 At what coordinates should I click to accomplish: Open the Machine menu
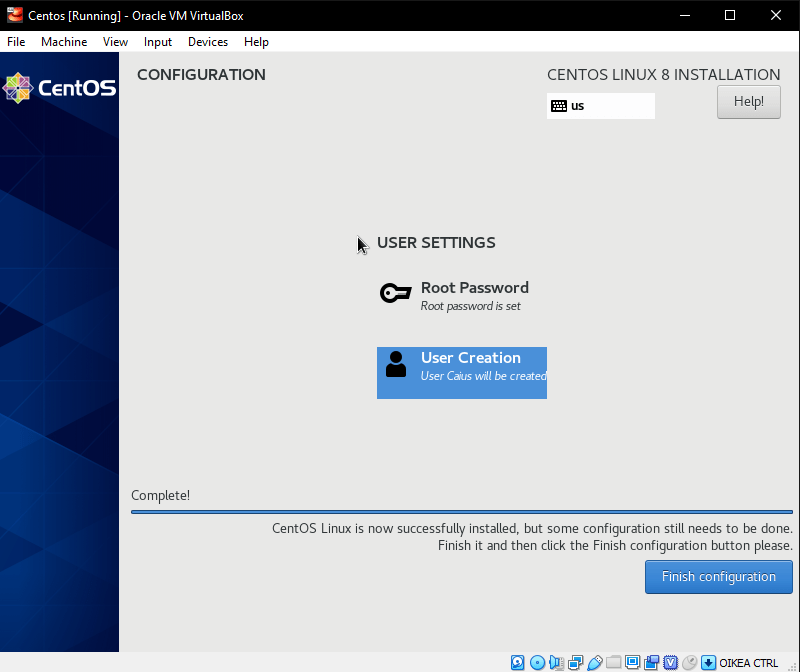(x=64, y=42)
